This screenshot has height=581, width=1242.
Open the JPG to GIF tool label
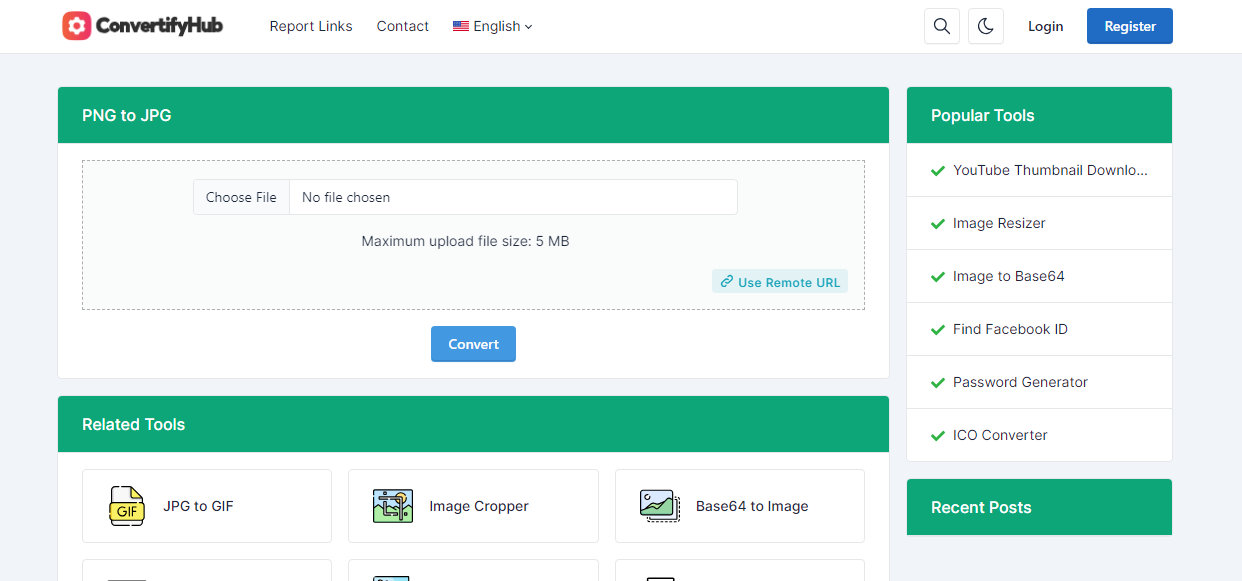(x=198, y=506)
